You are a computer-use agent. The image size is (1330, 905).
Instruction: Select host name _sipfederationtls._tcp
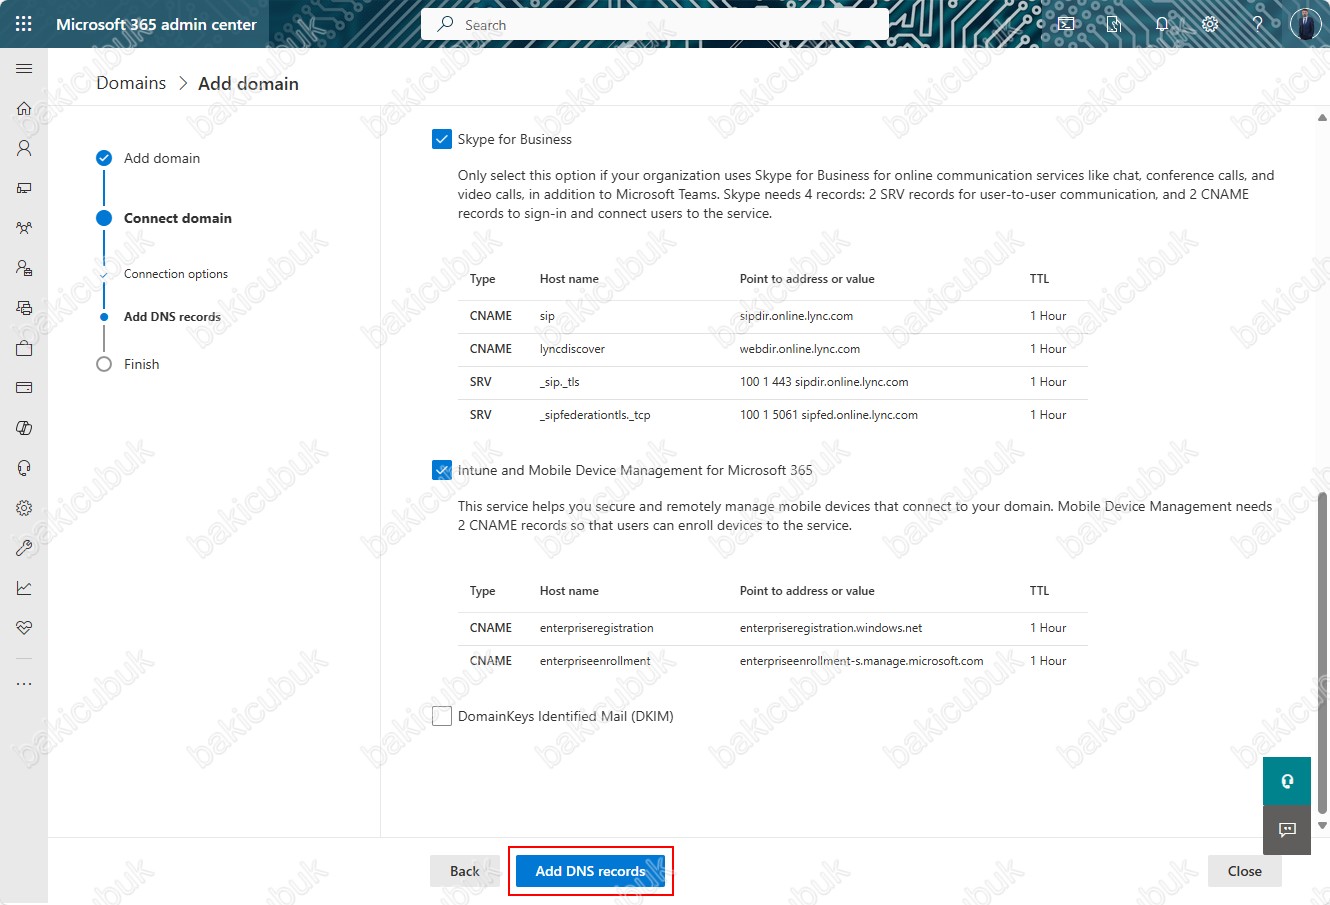[x=595, y=415]
